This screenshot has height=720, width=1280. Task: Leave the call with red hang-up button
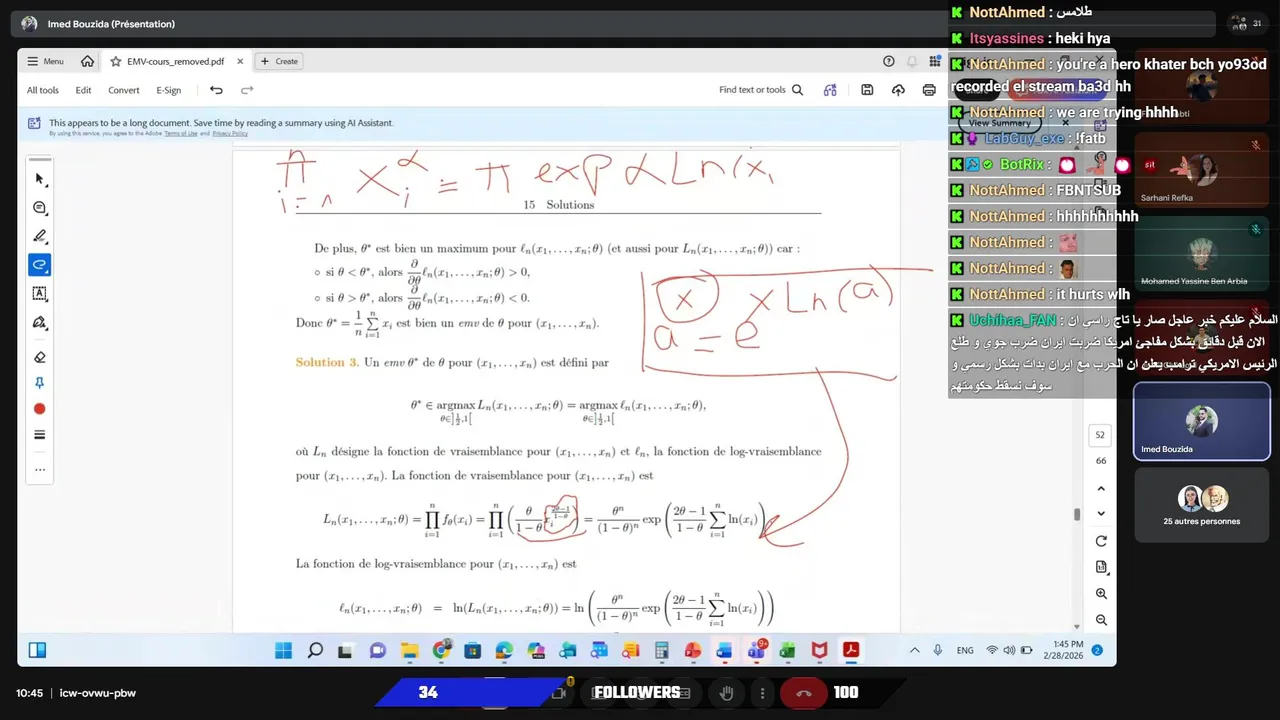tap(803, 692)
